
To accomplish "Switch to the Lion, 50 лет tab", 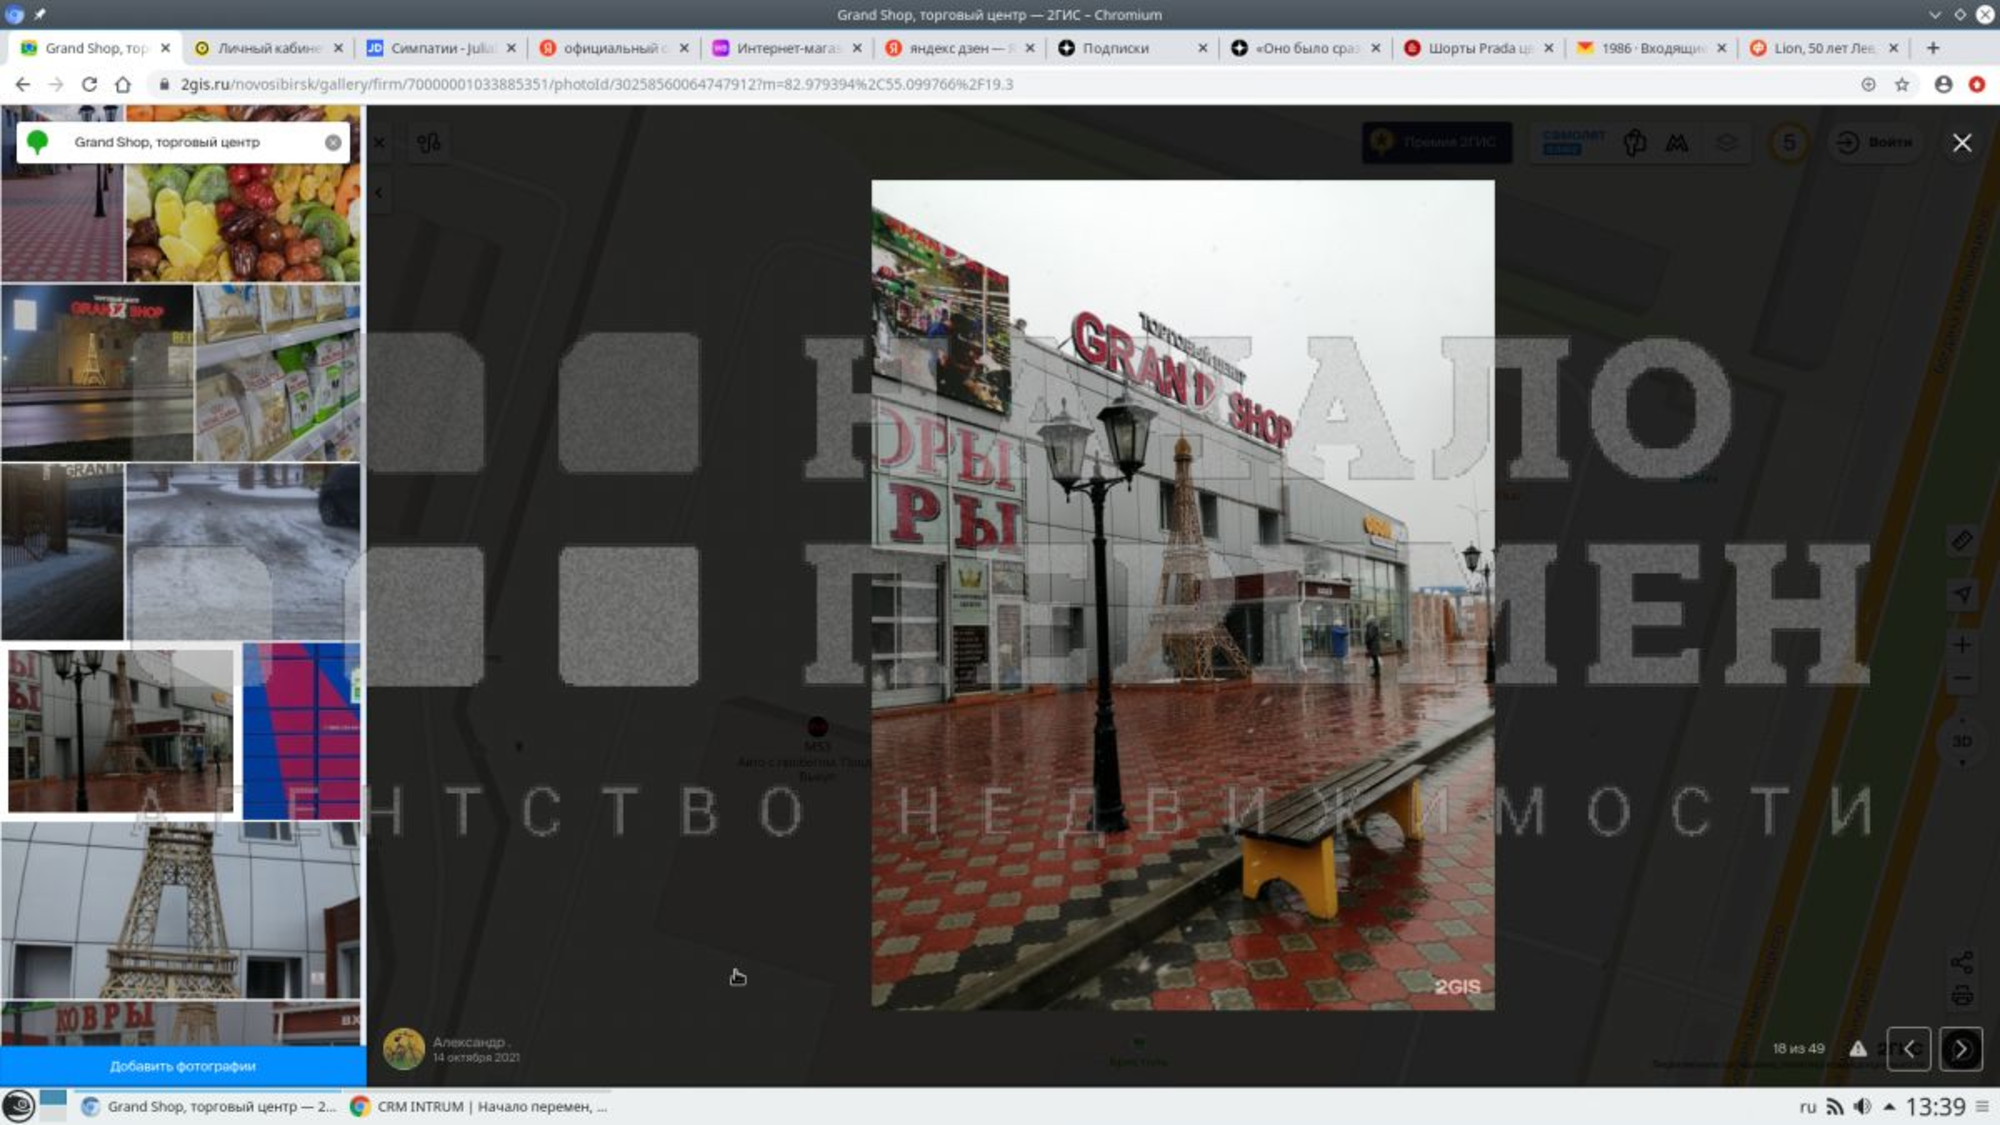I will tap(1824, 48).
